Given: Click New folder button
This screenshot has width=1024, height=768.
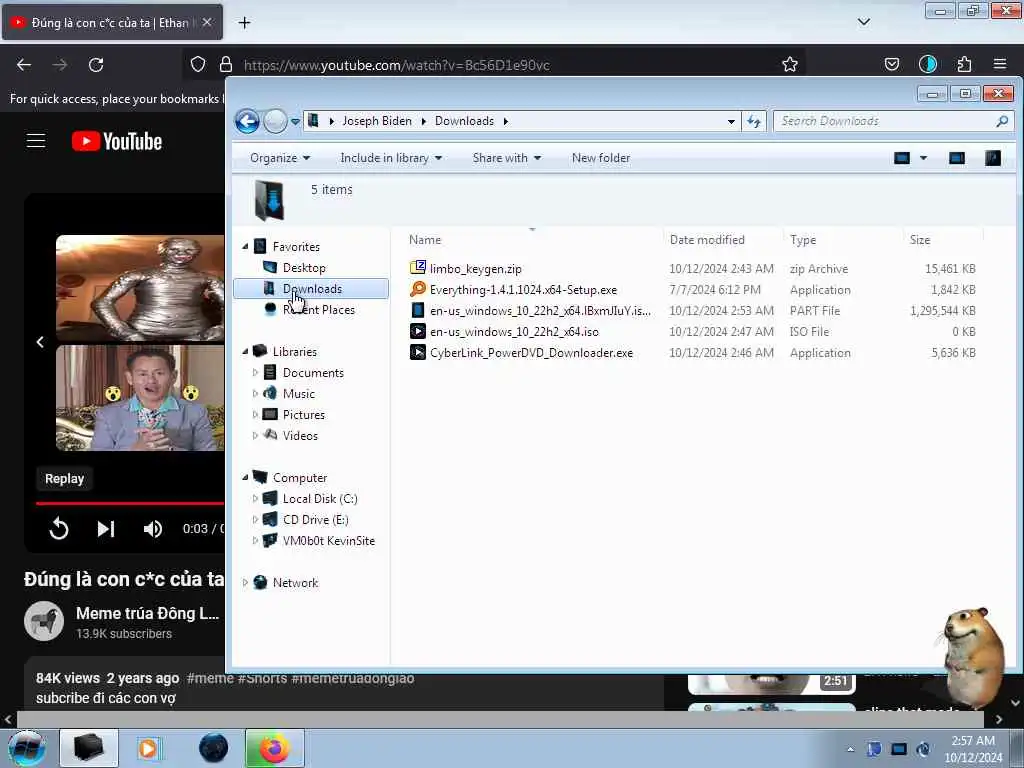Looking at the screenshot, I should pos(601,158).
